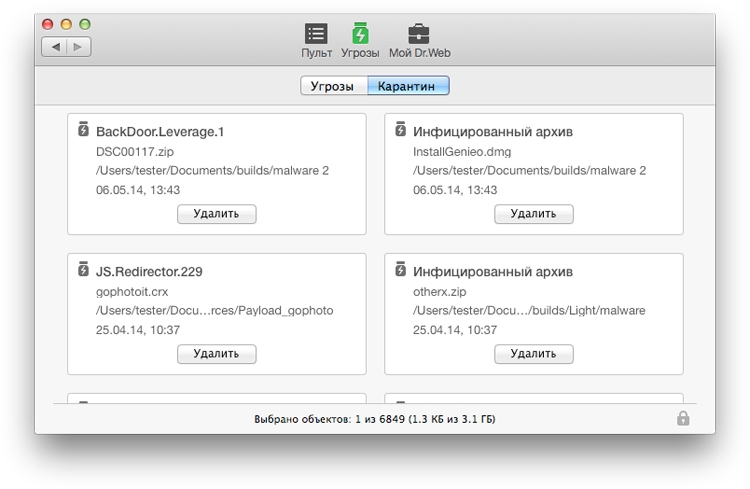Open the Пульт control panel icon
Image resolution: width=750 pixels, height=489 pixels.
(316, 34)
